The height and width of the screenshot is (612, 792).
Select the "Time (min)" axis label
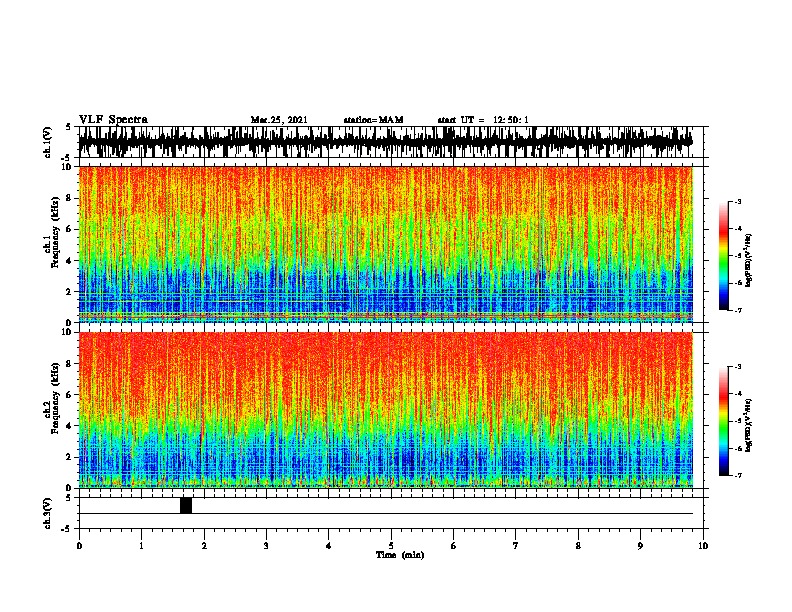point(400,555)
